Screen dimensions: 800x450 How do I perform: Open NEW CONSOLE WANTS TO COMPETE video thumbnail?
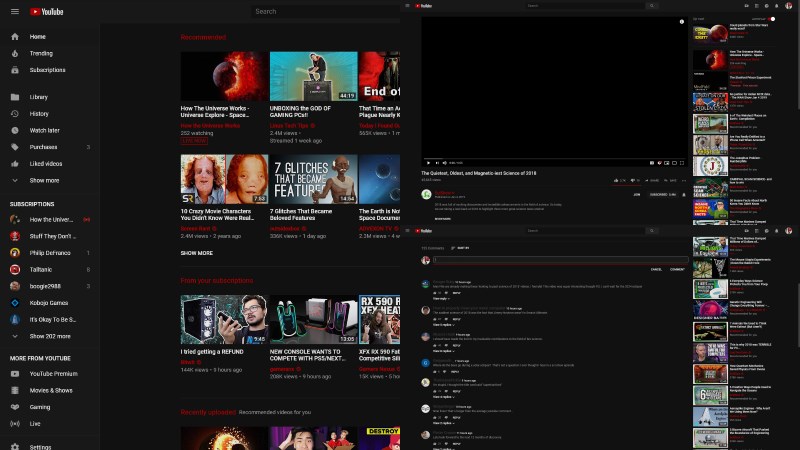click(x=314, y=319)
